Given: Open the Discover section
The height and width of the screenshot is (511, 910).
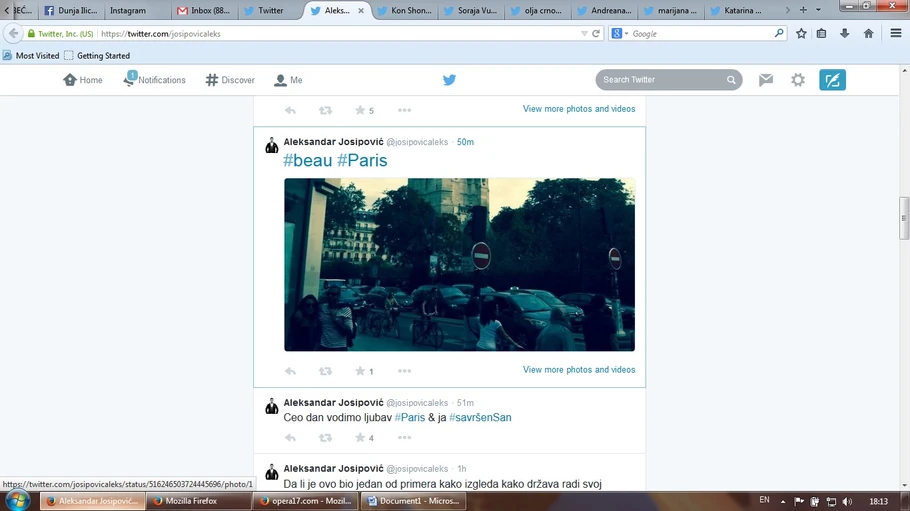Looking at the screenshot, I should 230,80.
